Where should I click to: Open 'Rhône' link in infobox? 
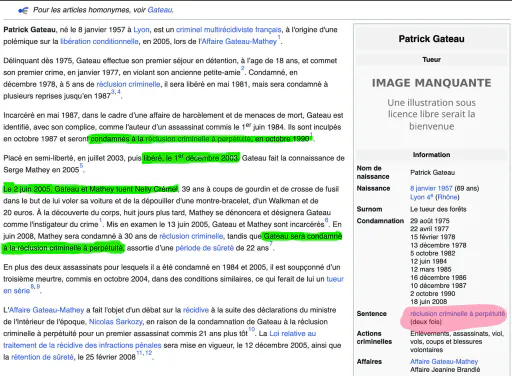coord(447,197)
